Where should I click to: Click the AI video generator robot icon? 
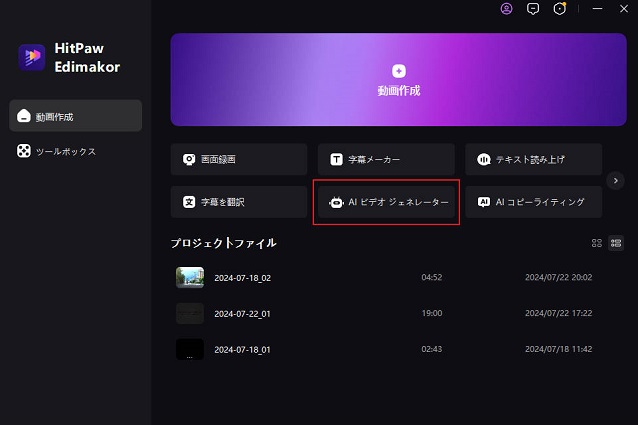tap(336, 202)
